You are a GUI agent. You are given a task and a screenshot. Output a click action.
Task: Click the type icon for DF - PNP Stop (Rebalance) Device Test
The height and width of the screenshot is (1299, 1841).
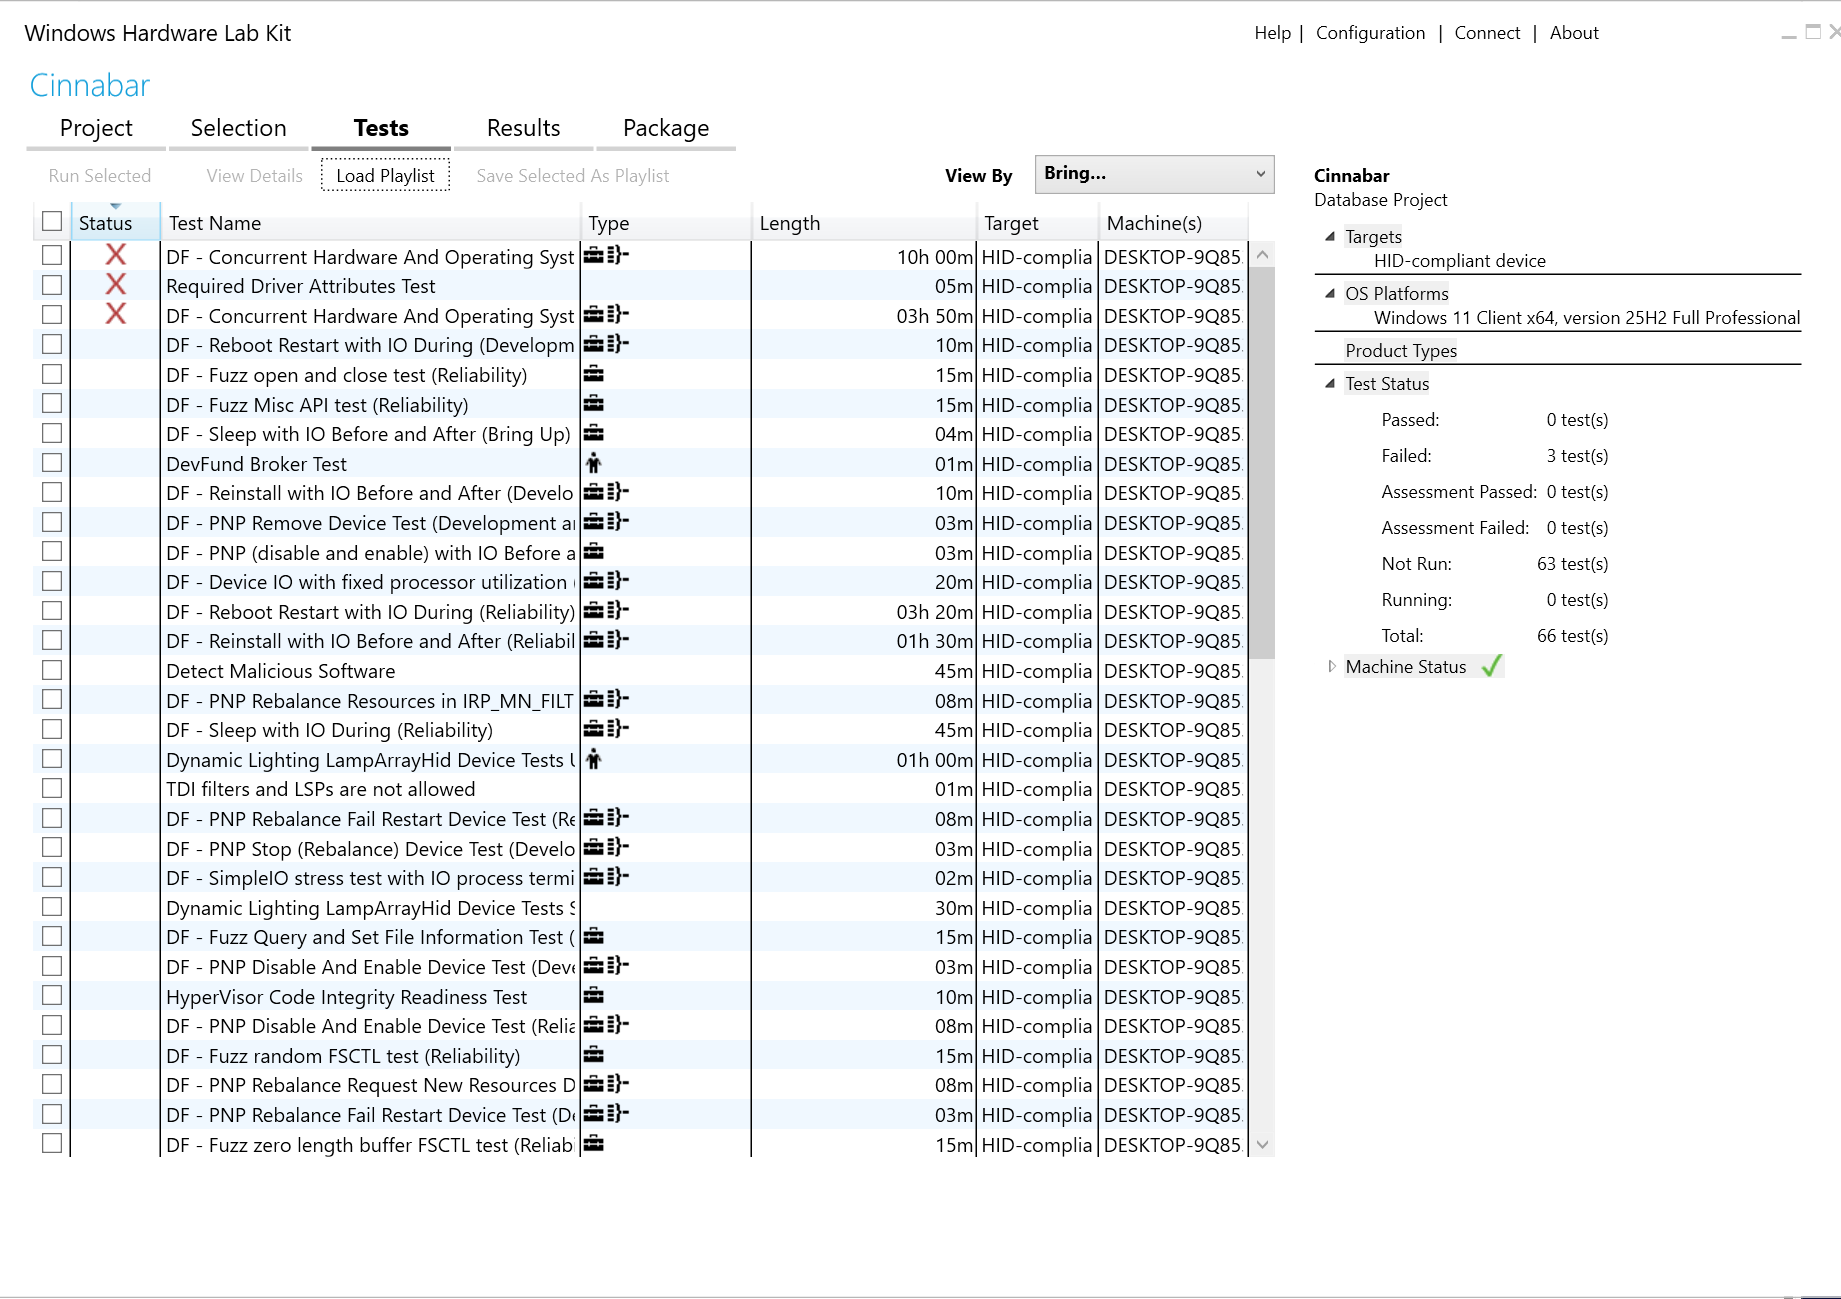tap(606, 848)
